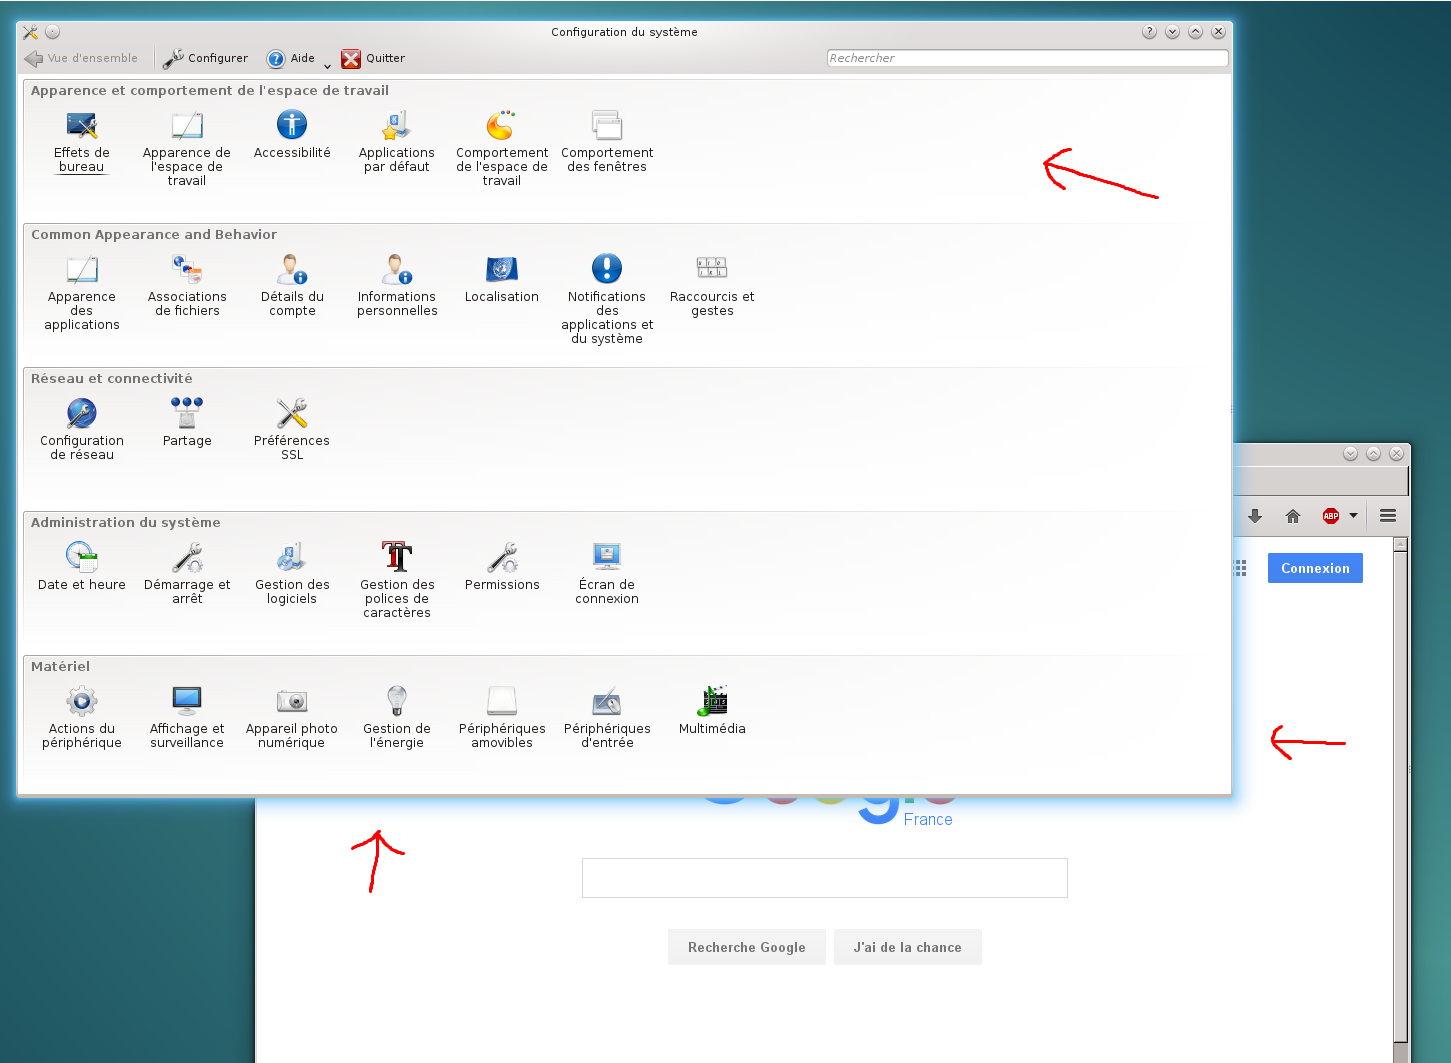Open Date et heure settings
The height and width of the screenshot is (1063, 1451).
(82, 558)
